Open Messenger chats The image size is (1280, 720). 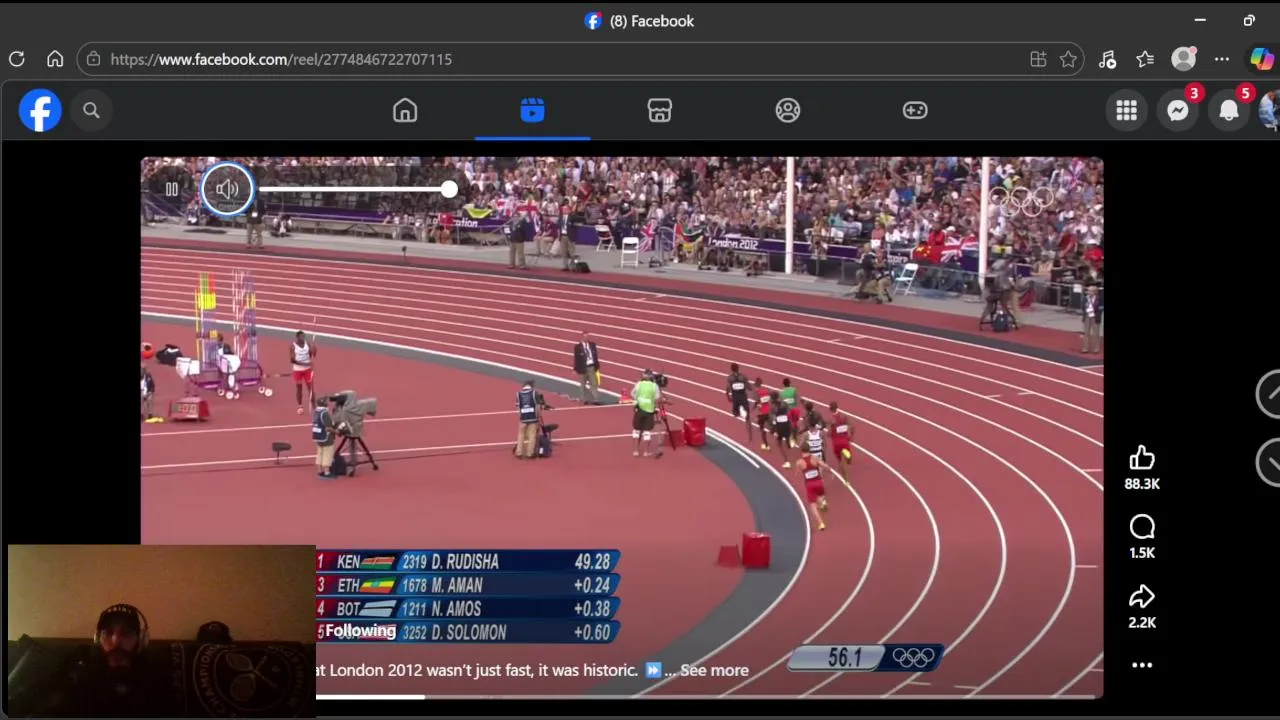pos(1178,110)
